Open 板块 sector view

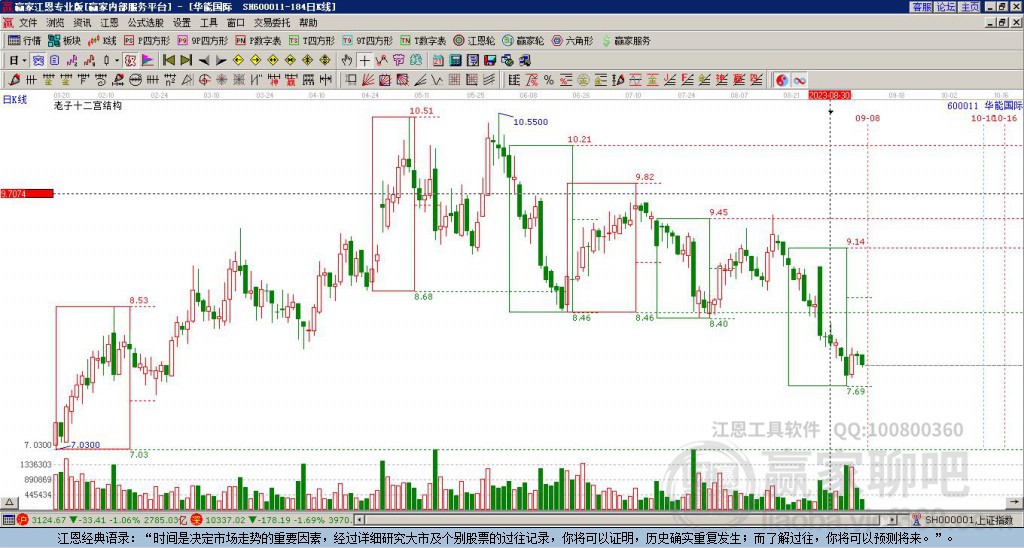(65, 40)
